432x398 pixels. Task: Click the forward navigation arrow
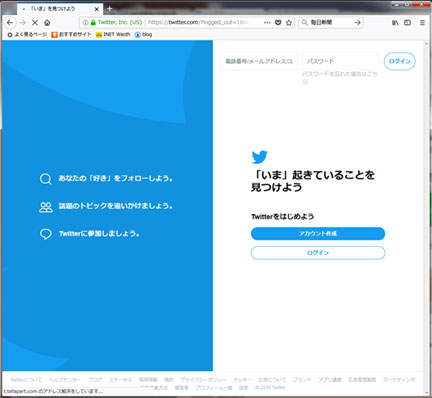click(23, 23)
